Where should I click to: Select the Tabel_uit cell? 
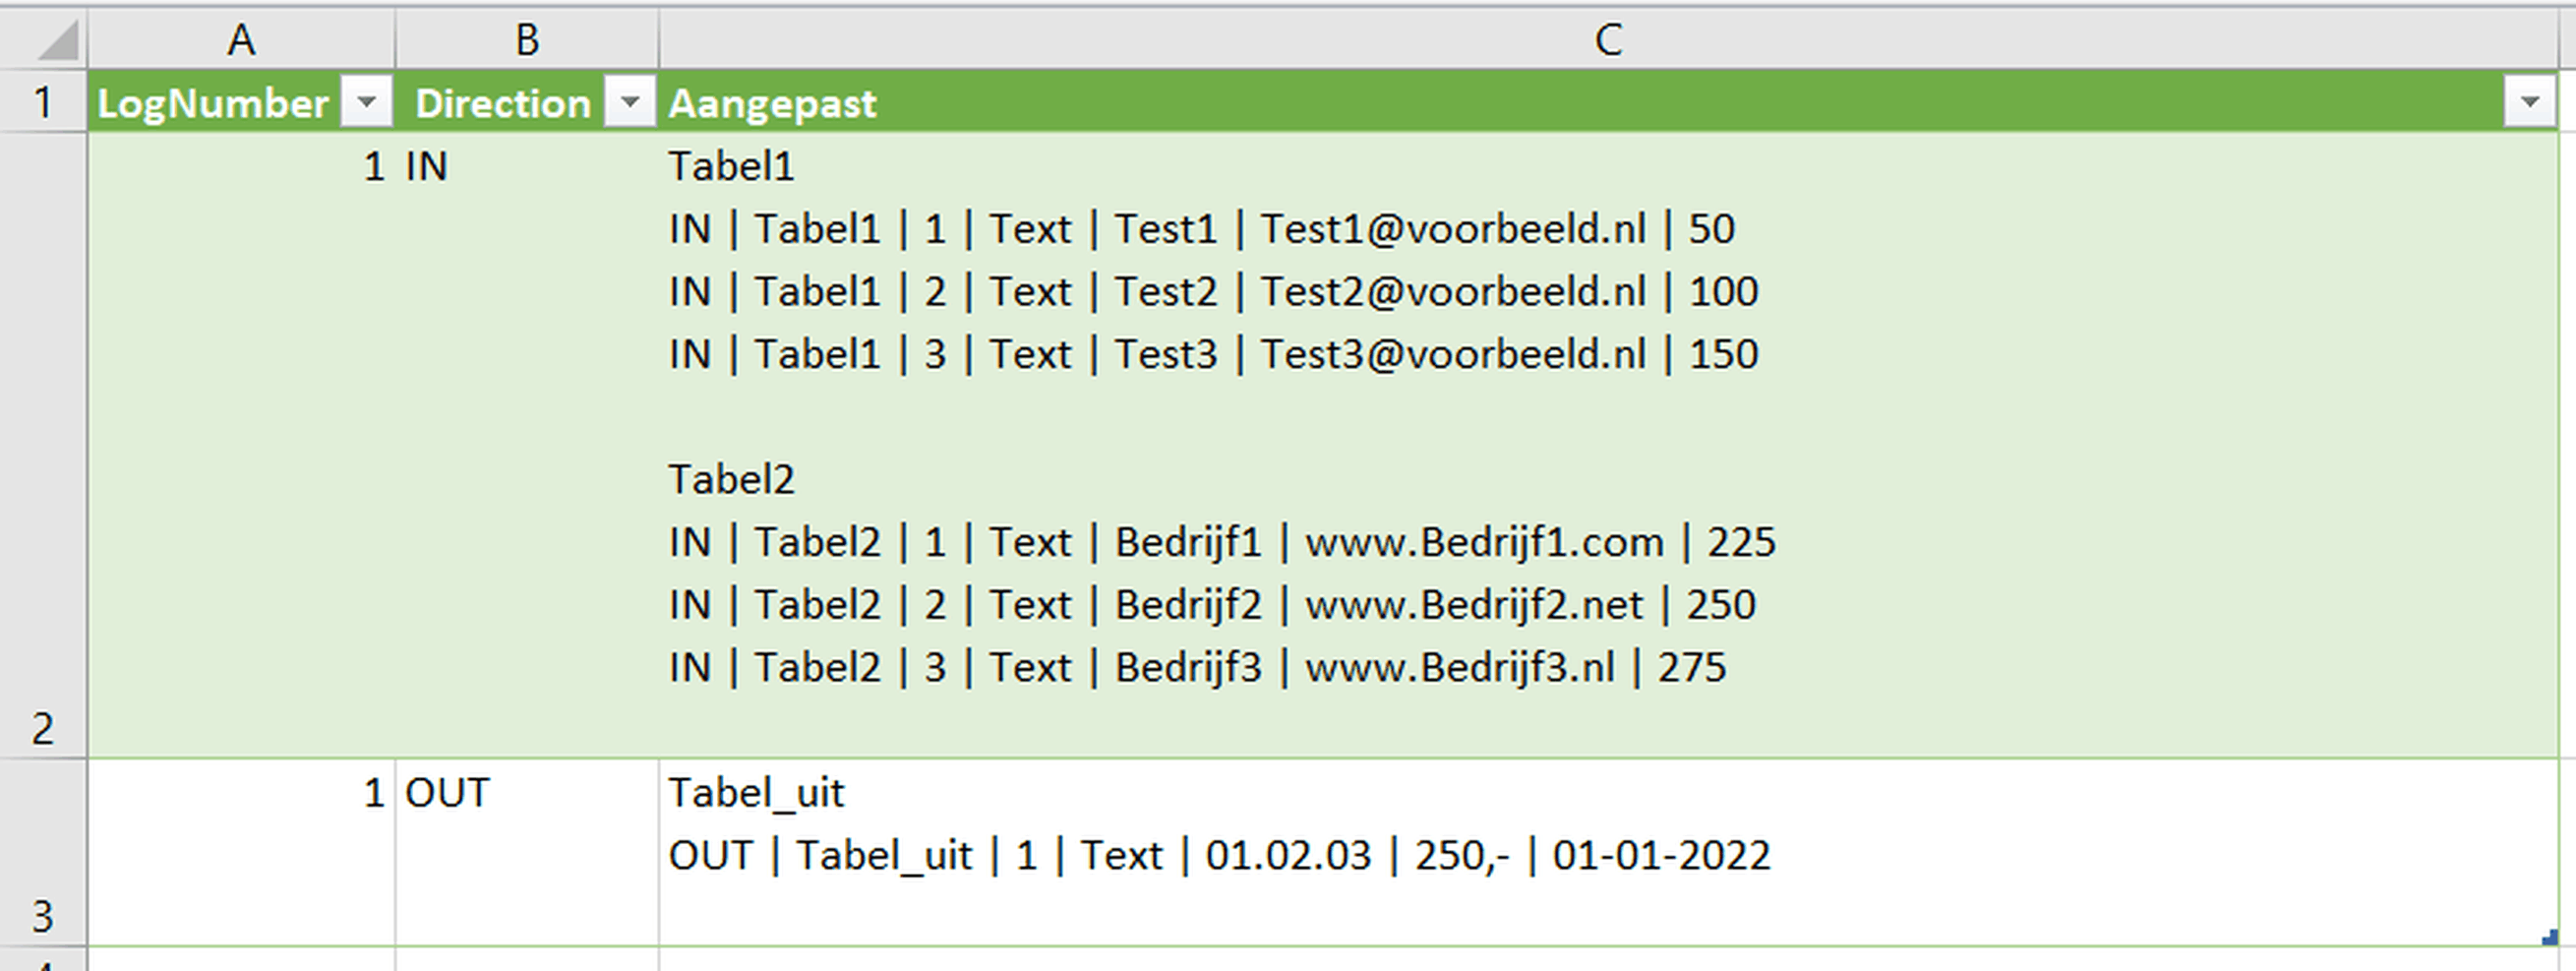click(x=1607, y=852)
